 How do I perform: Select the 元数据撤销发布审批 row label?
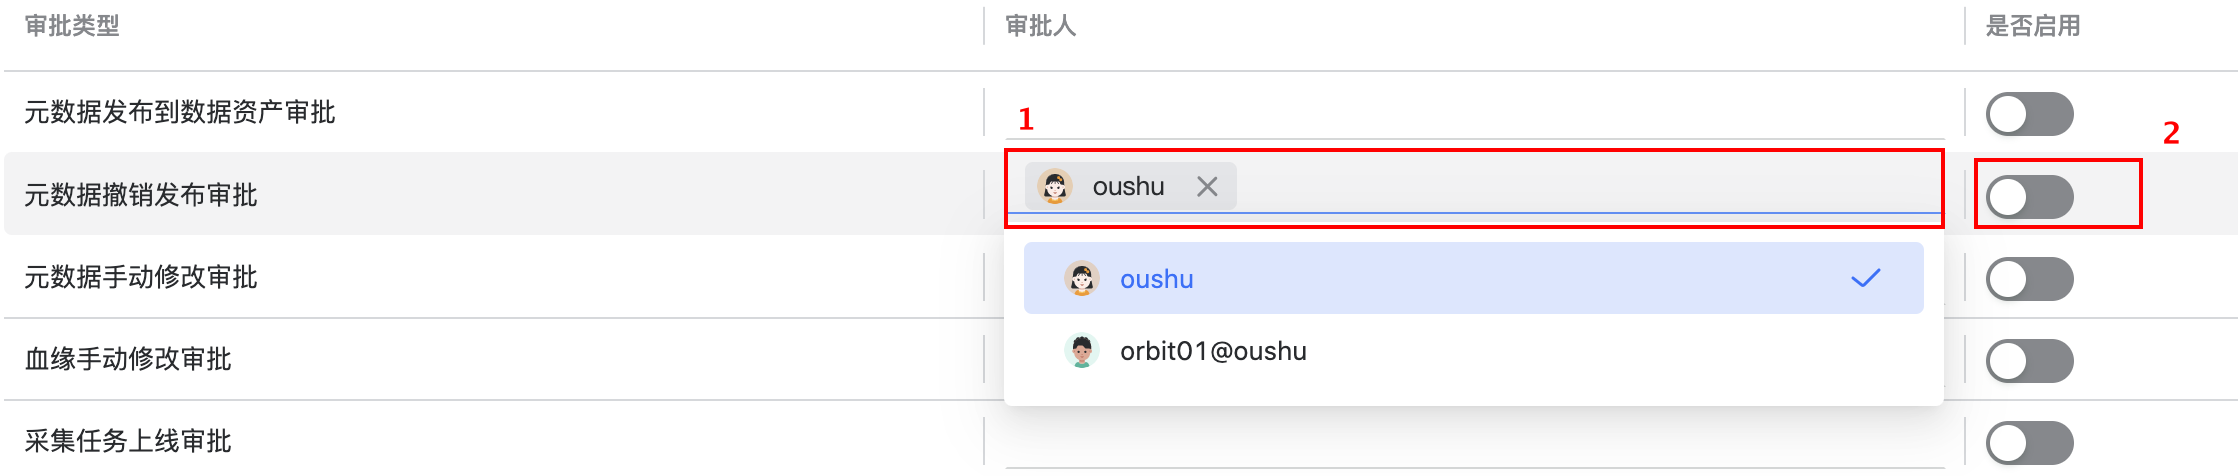141,195
